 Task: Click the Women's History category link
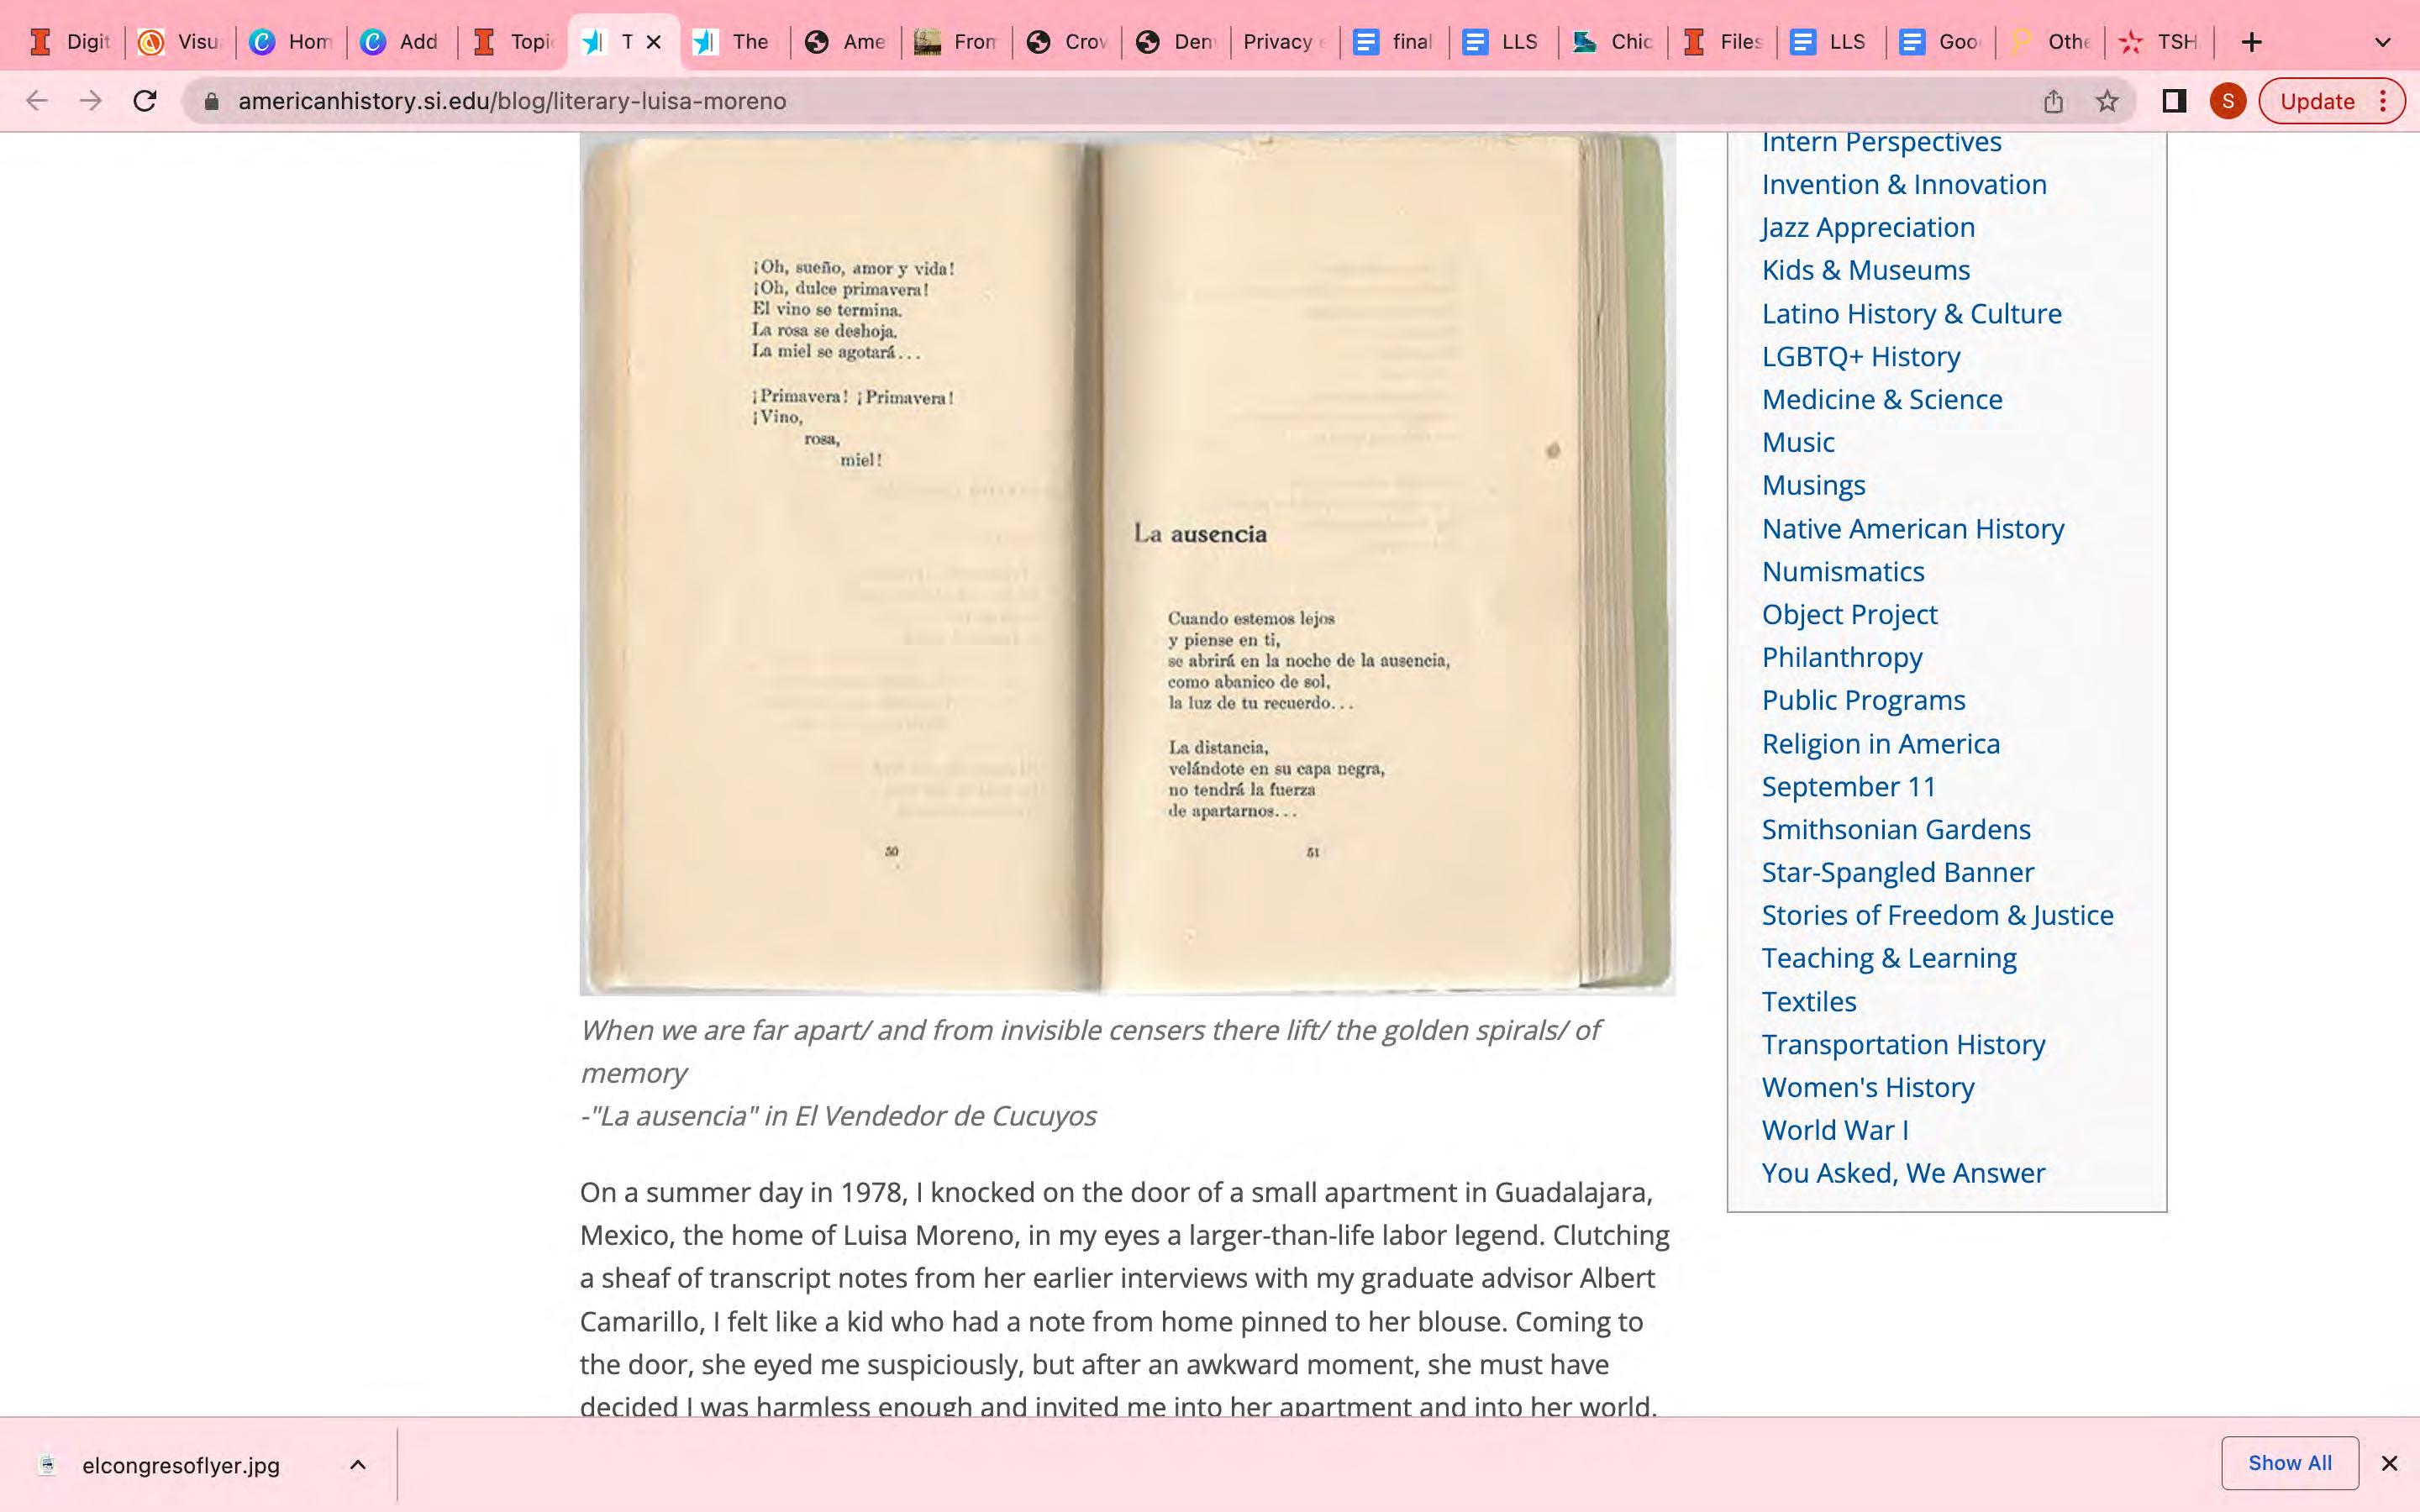pos(1867,1087)
